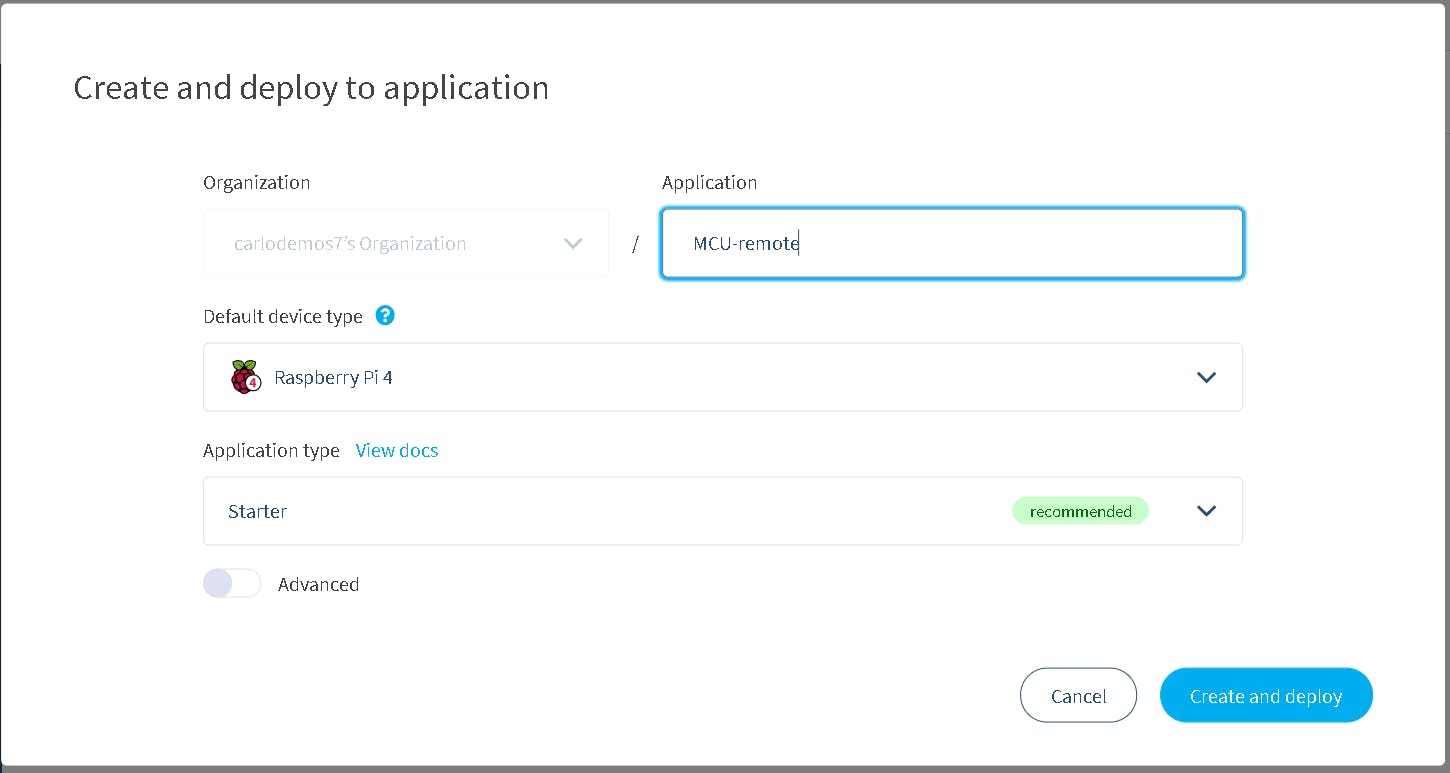Click the 'Application type' label
This screenshot has height=773, width=1450.
(x=271, y=450)
